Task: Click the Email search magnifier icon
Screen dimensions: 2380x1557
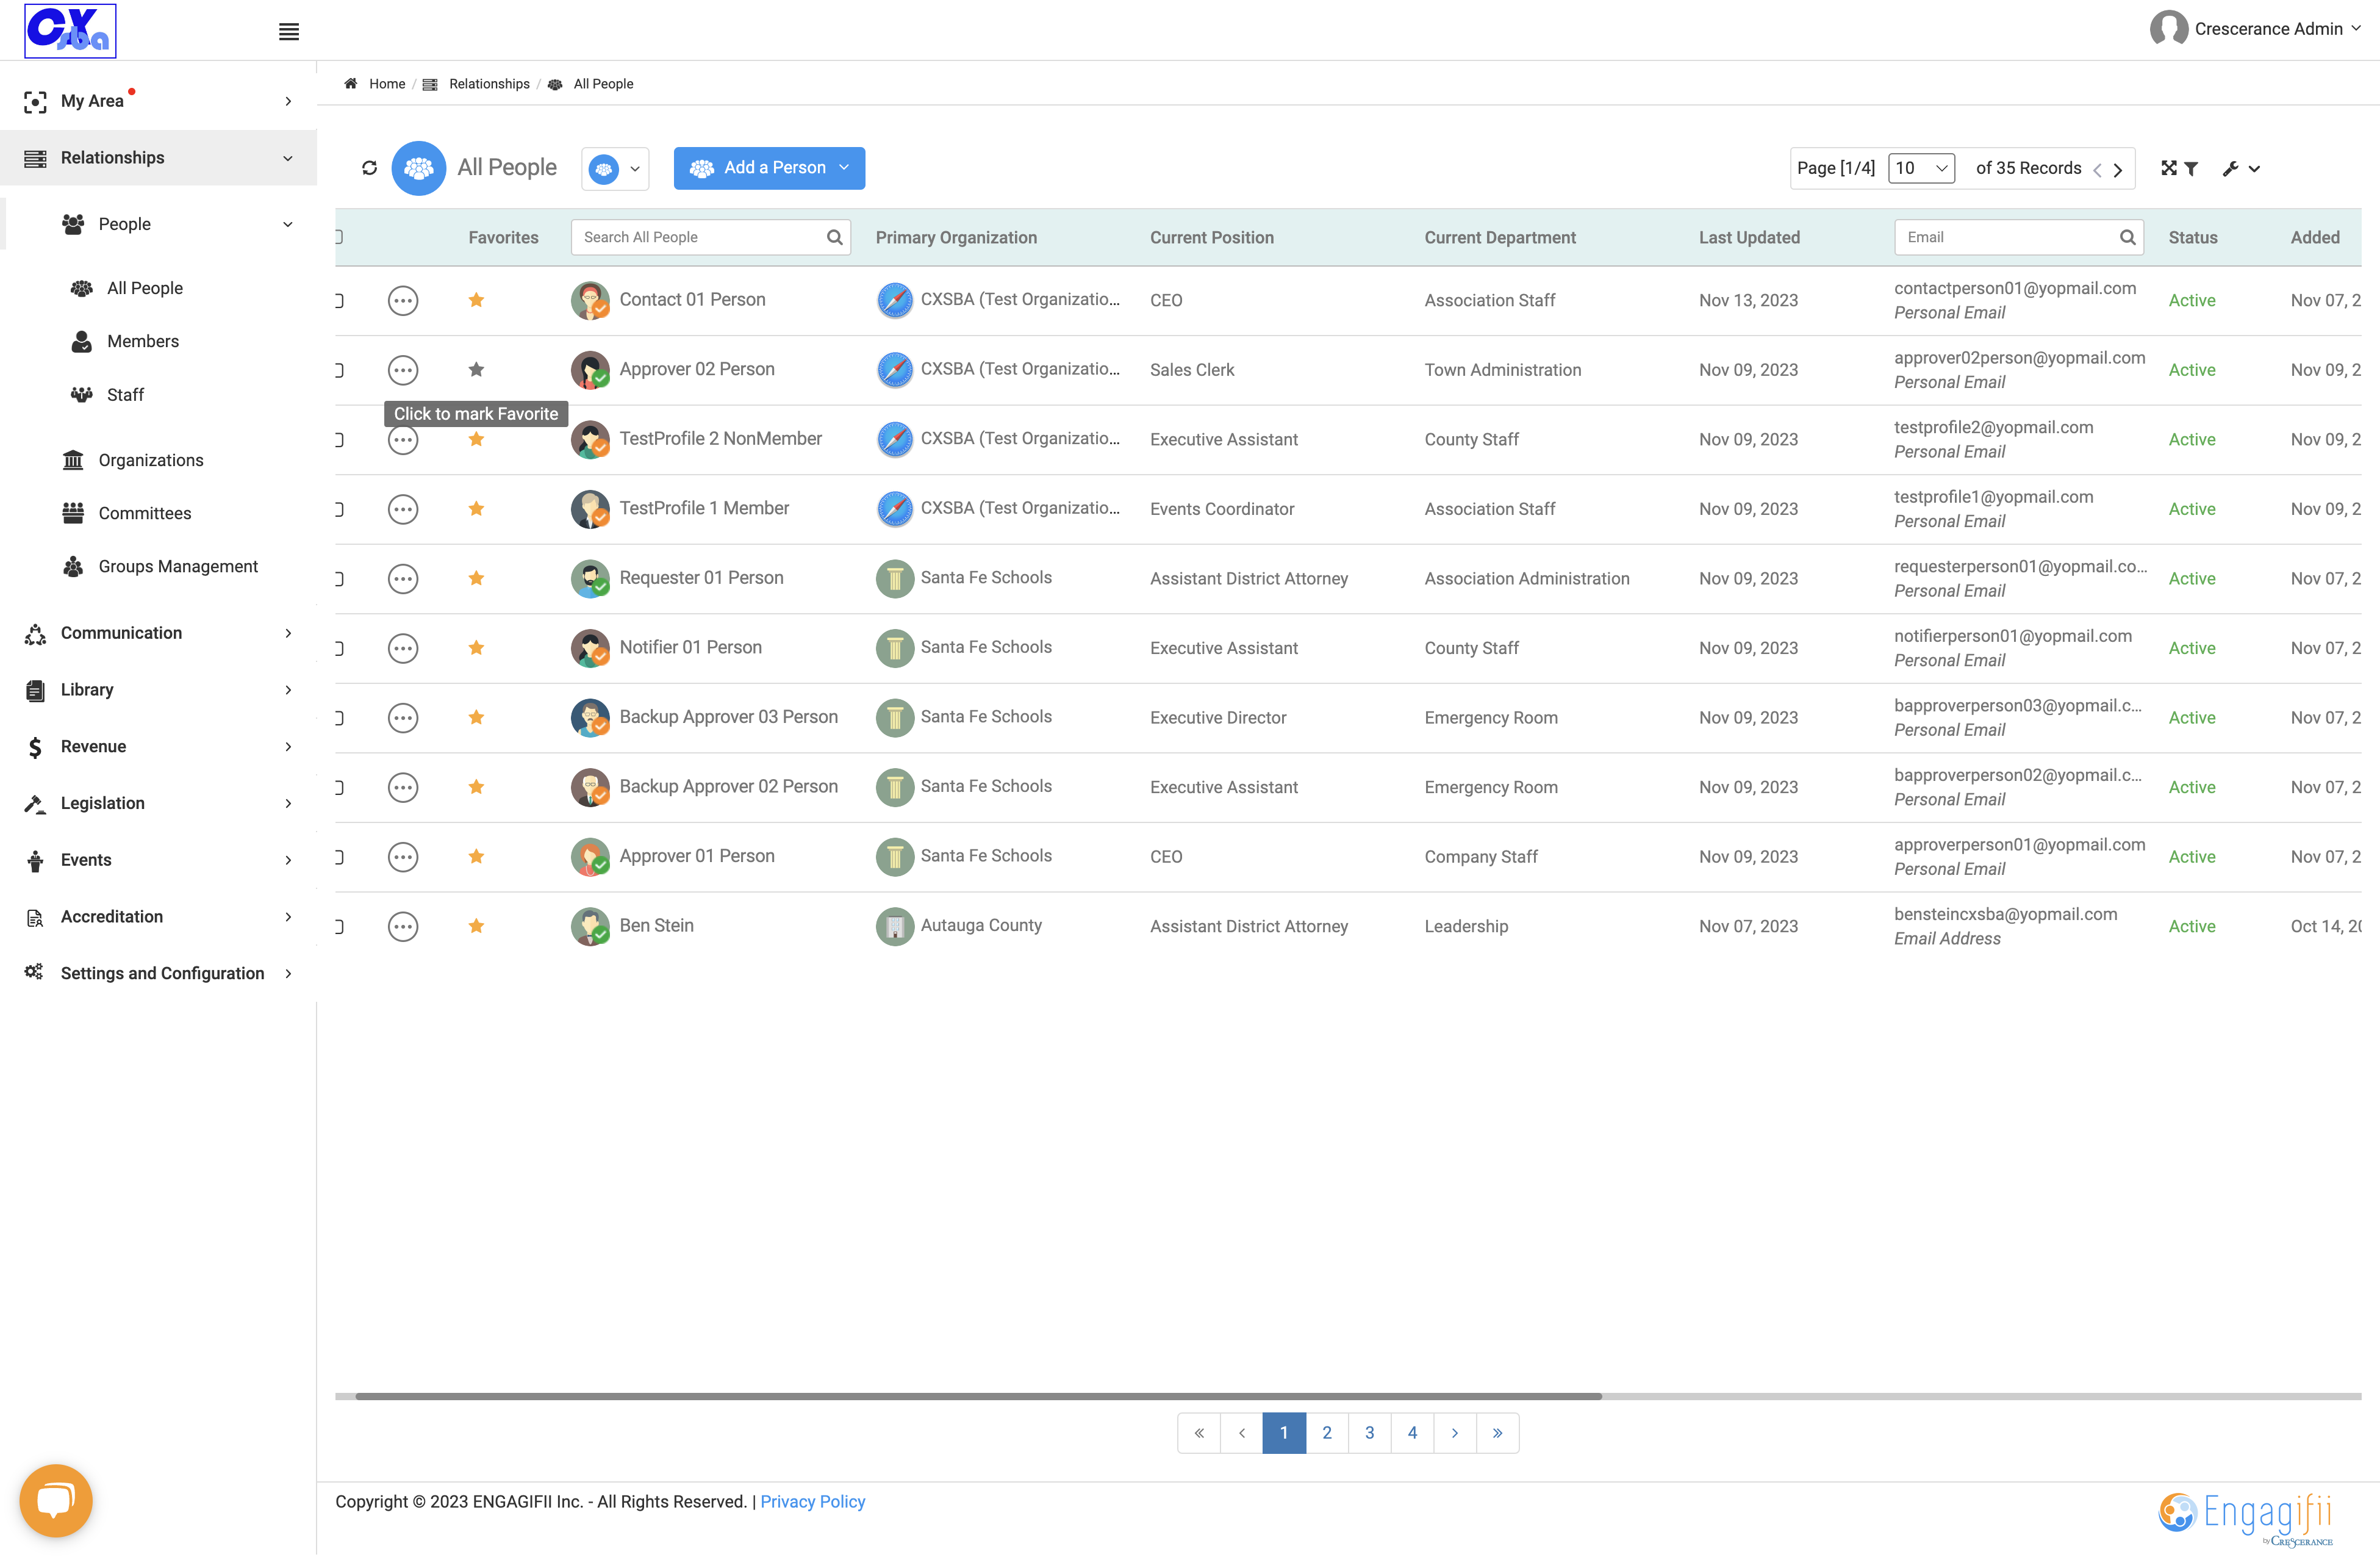Action: pyautogui.click(x=2127, y=237)
